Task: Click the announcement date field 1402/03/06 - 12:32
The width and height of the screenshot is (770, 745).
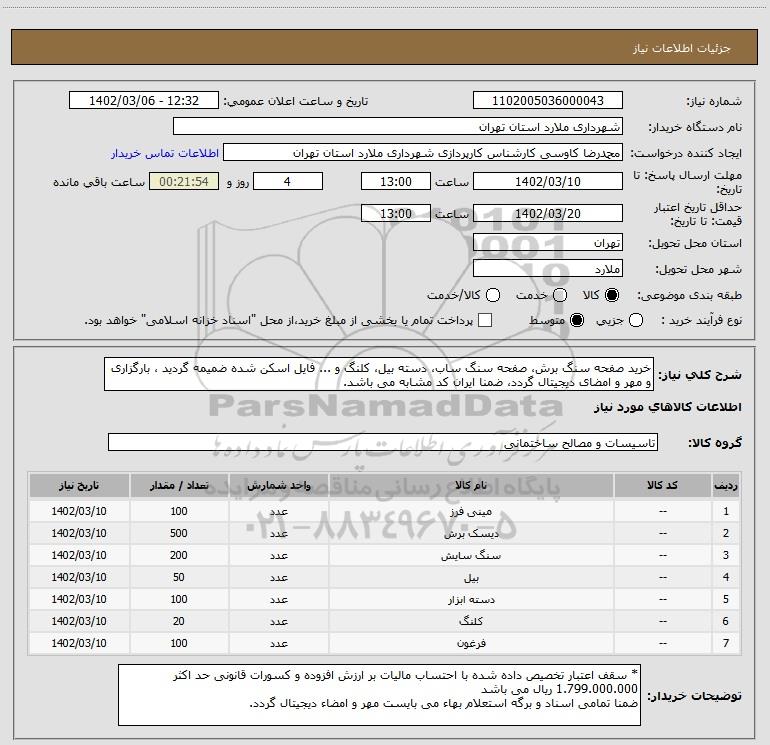Action: point(144,101)
